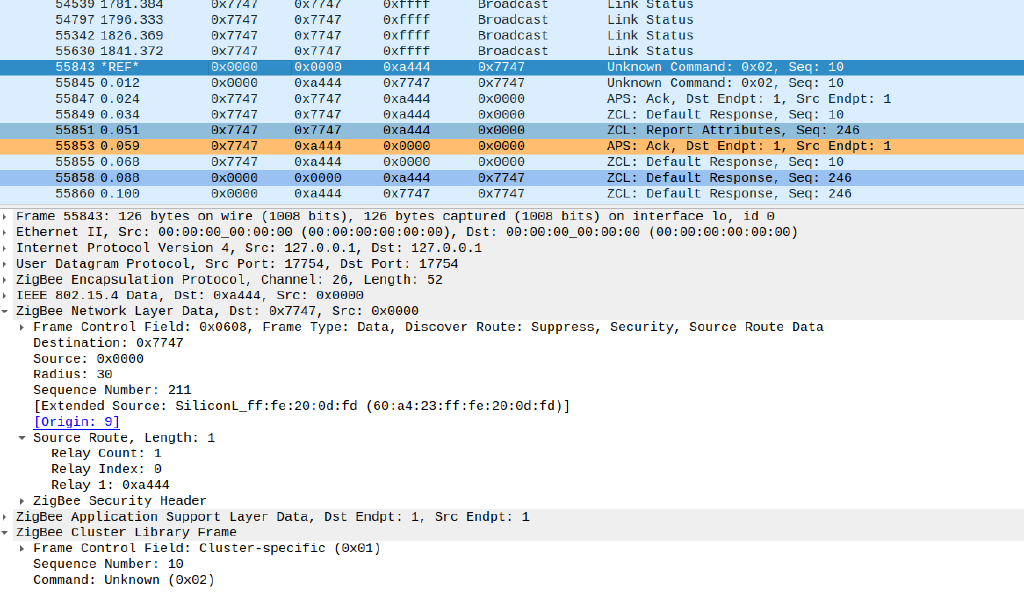Expand ZigBee Application Support Layer Data
1024x597 pixels.
click(x=7, y=516)
